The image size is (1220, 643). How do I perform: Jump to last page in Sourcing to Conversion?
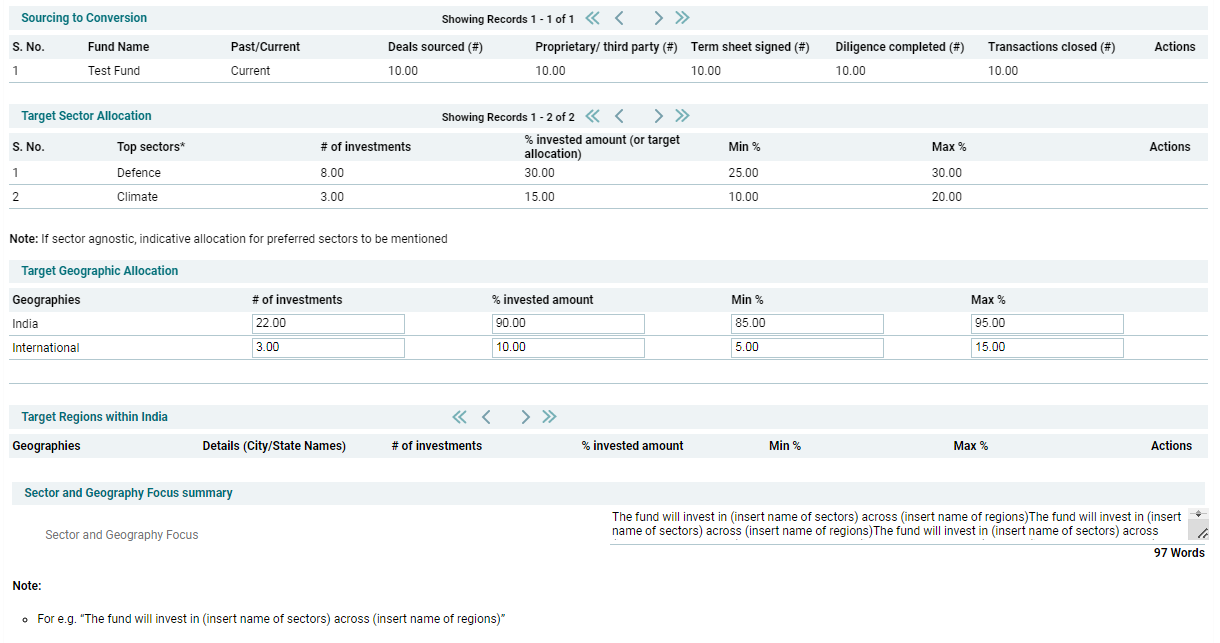682,18
